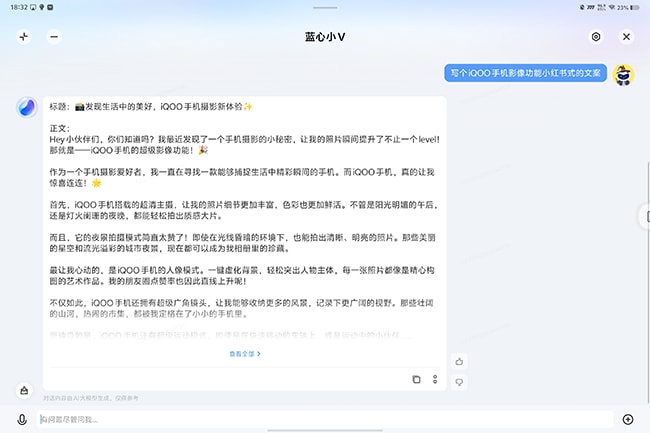Select the user prompt message bubble
Image resolution: width=650 pixels, height=433 pixels.
525,73
